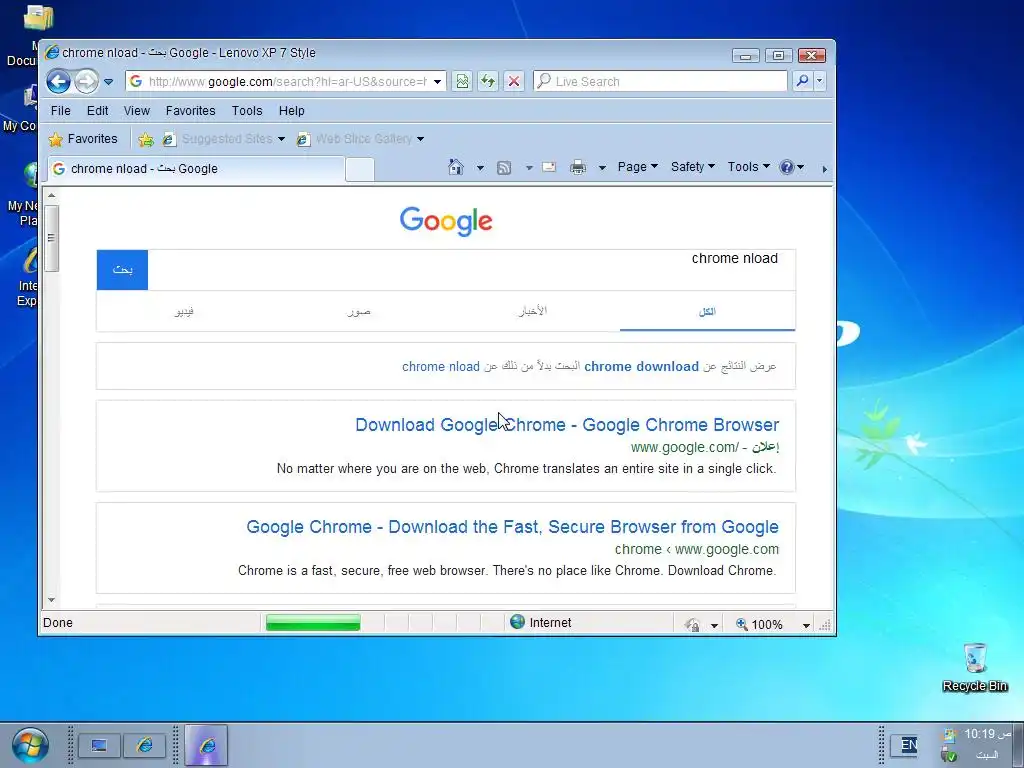Click the Refresh page icon
This screenshot has width=1024, height=768.
click(488, 82)
